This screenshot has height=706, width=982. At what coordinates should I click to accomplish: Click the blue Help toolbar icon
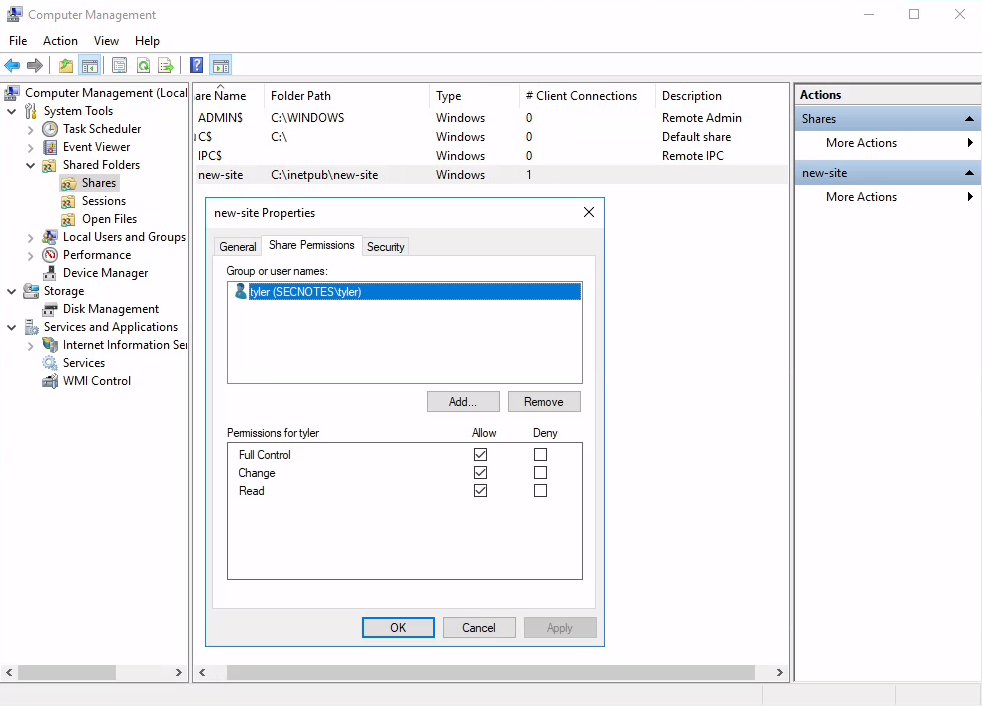point(196,65)
